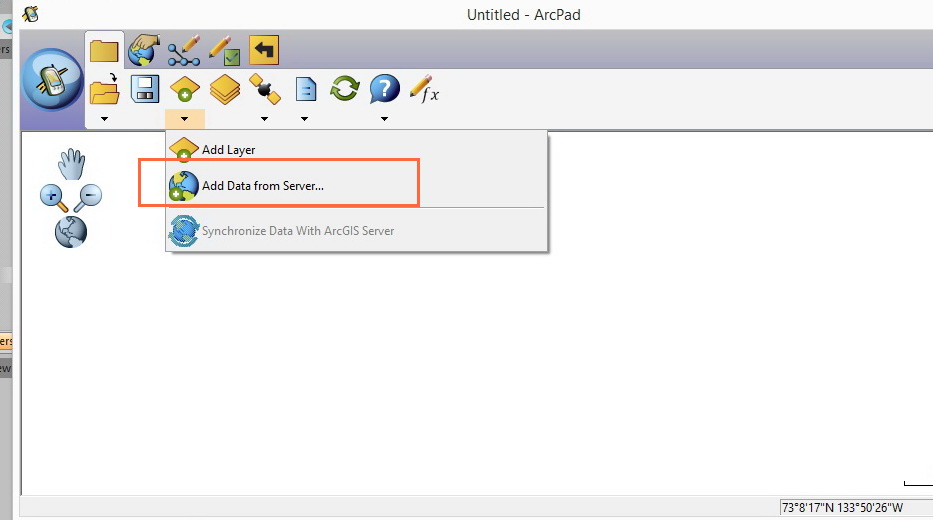Screen dimensions: 933x520
Task: Choose Add Data from Server menu item
Action: 356,186
